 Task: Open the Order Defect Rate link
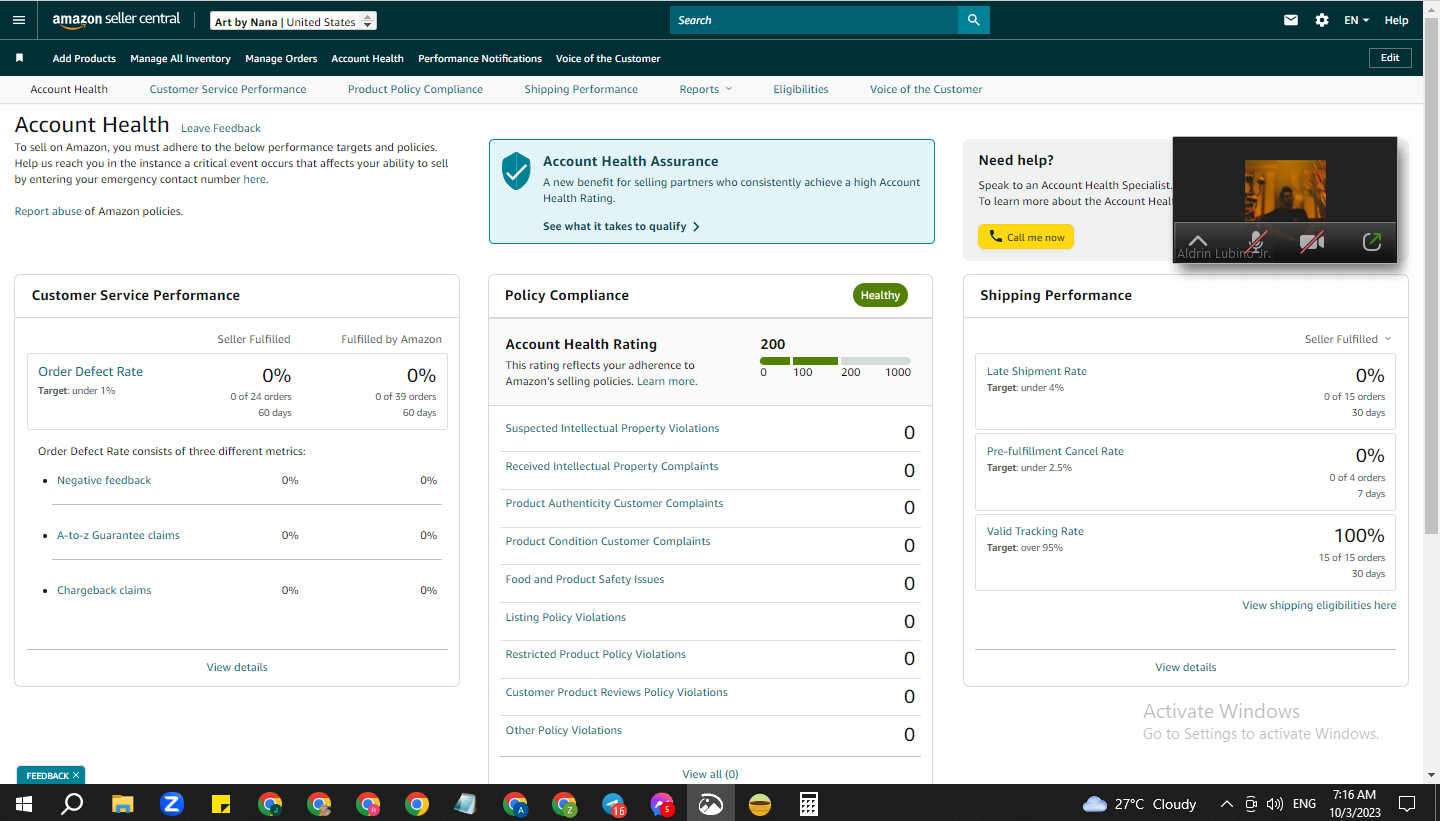click(90, 371)
